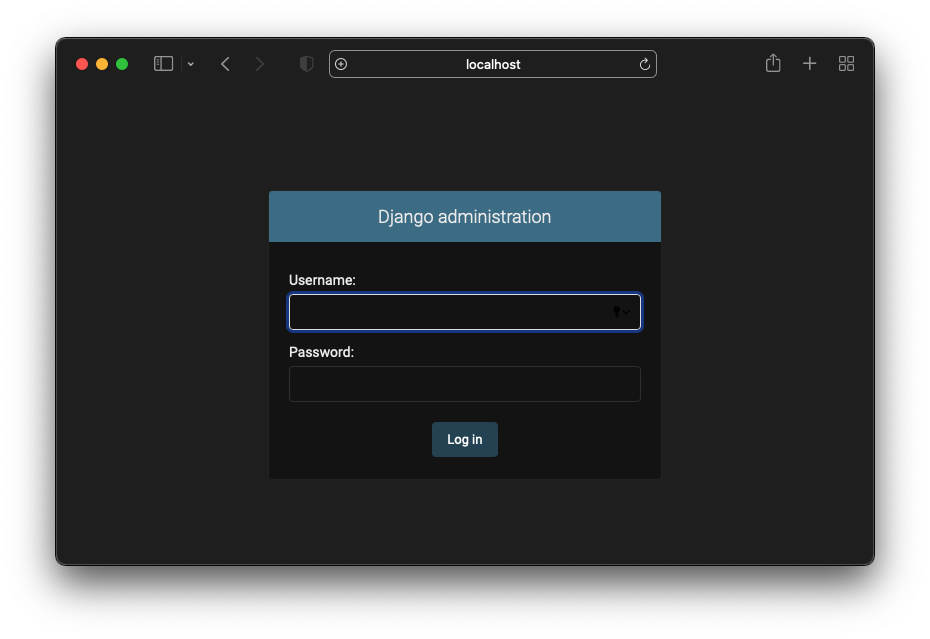The width and height of the screenshot is (930, 639).
Task: Toggle the Safari sidebar icon
Action: coord(163,63)
